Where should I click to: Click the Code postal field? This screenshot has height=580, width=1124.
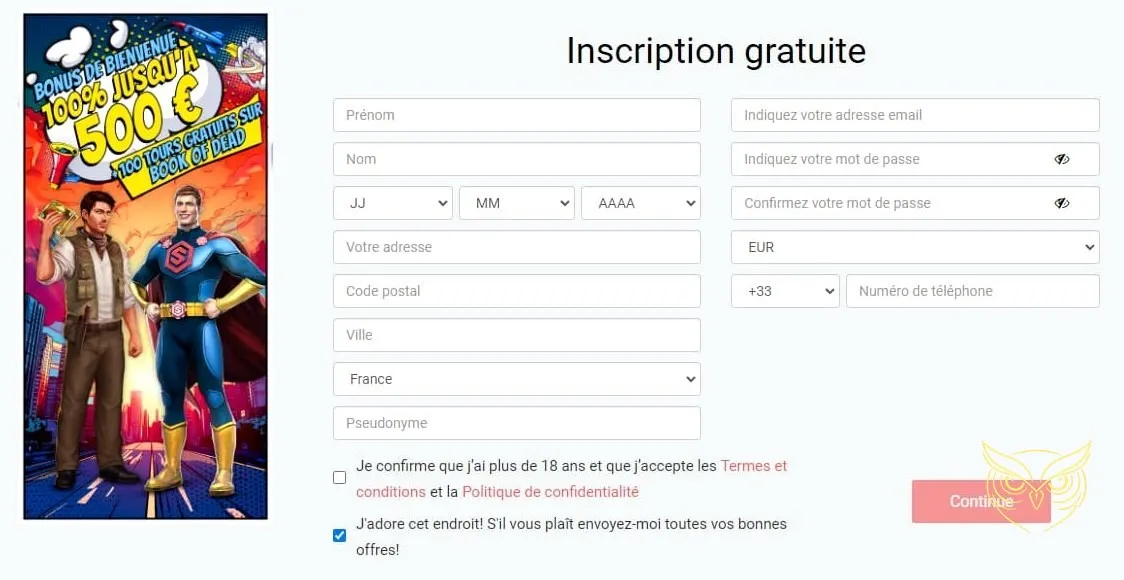tap(516, 291)
